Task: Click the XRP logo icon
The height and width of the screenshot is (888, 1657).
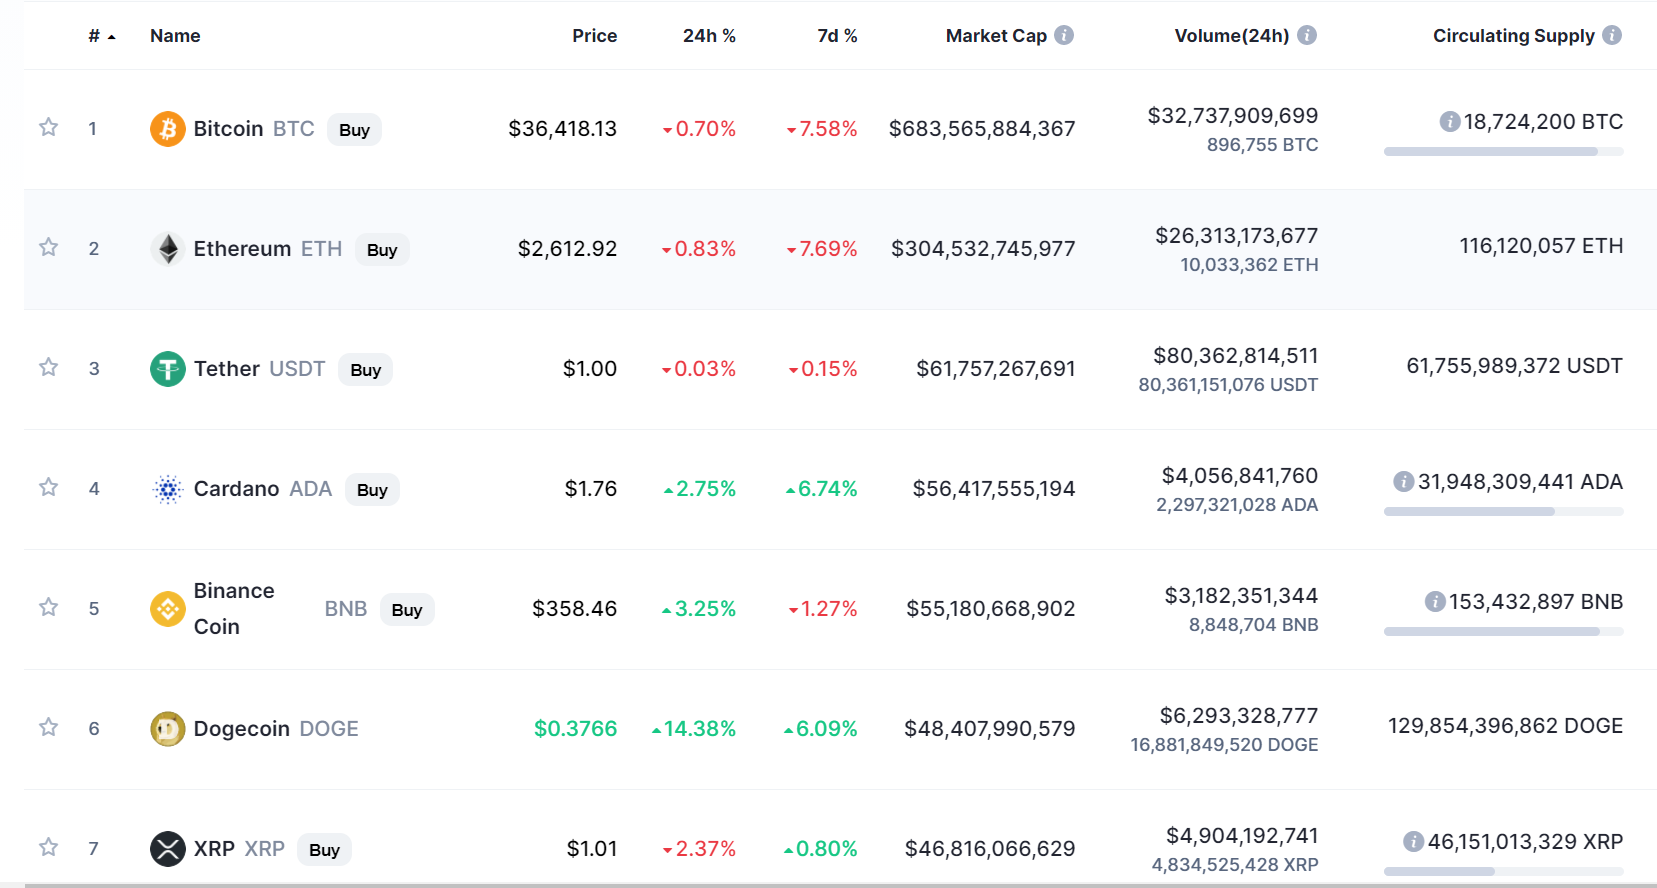Action: click(167, 849)
